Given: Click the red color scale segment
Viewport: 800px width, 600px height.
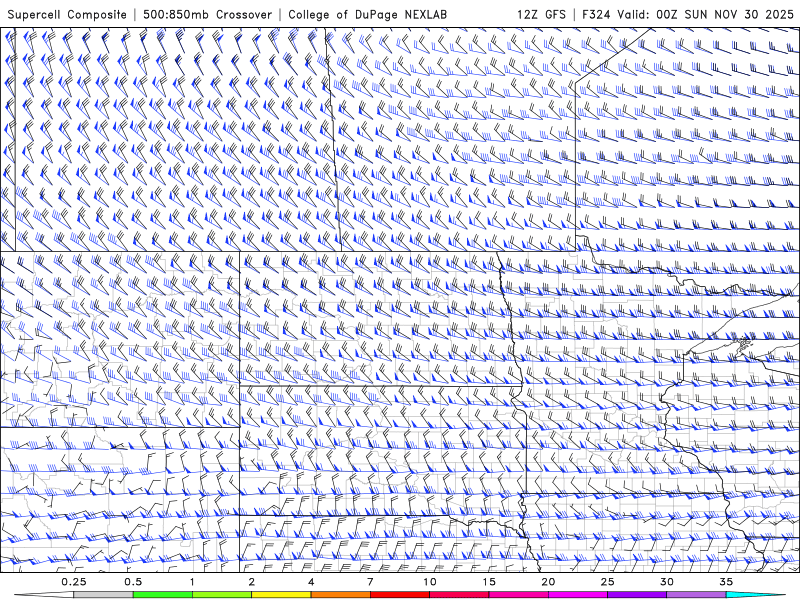Looking at the screenshot, I should pyautogui.click(x=399, y=595).
